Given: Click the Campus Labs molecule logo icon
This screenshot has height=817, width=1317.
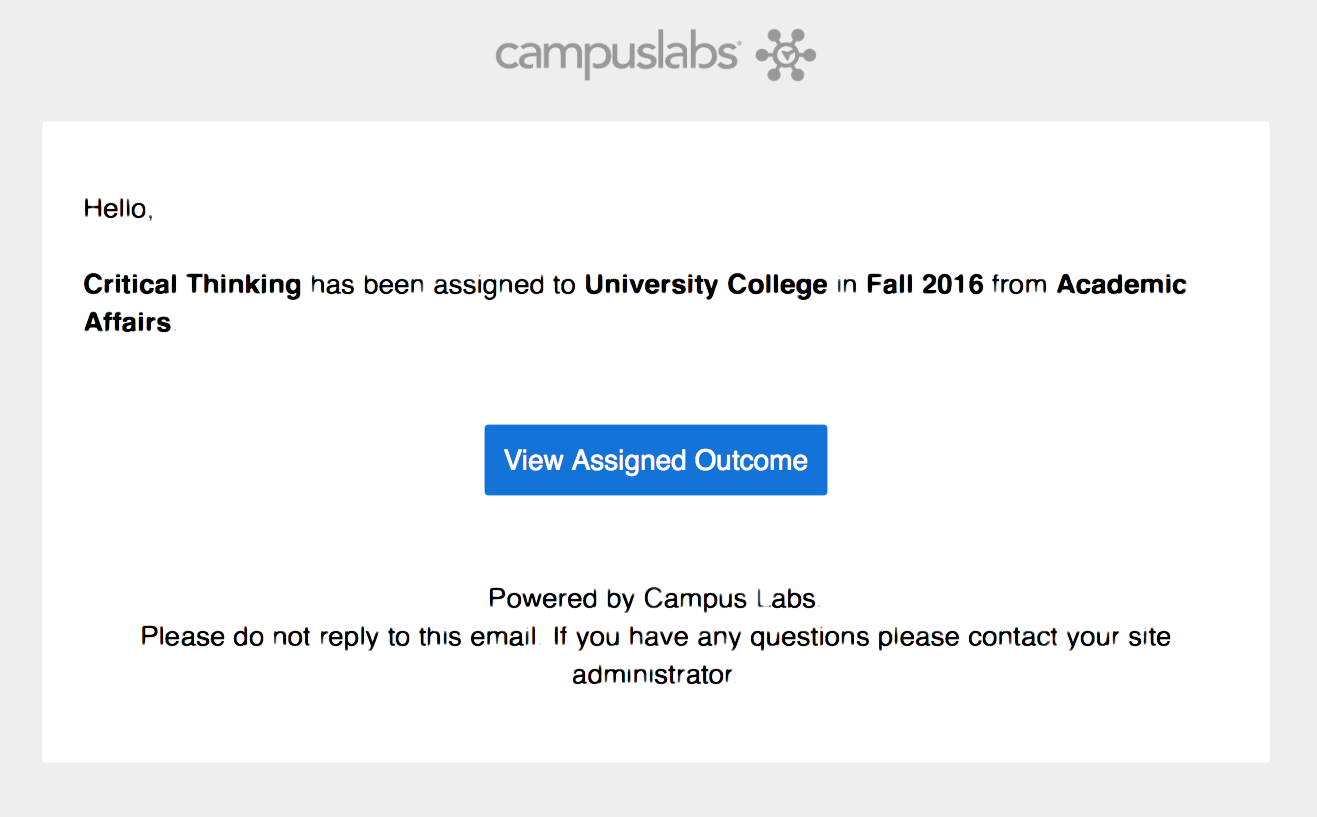Looking at the screenshot, I should [x=786, y=54].
